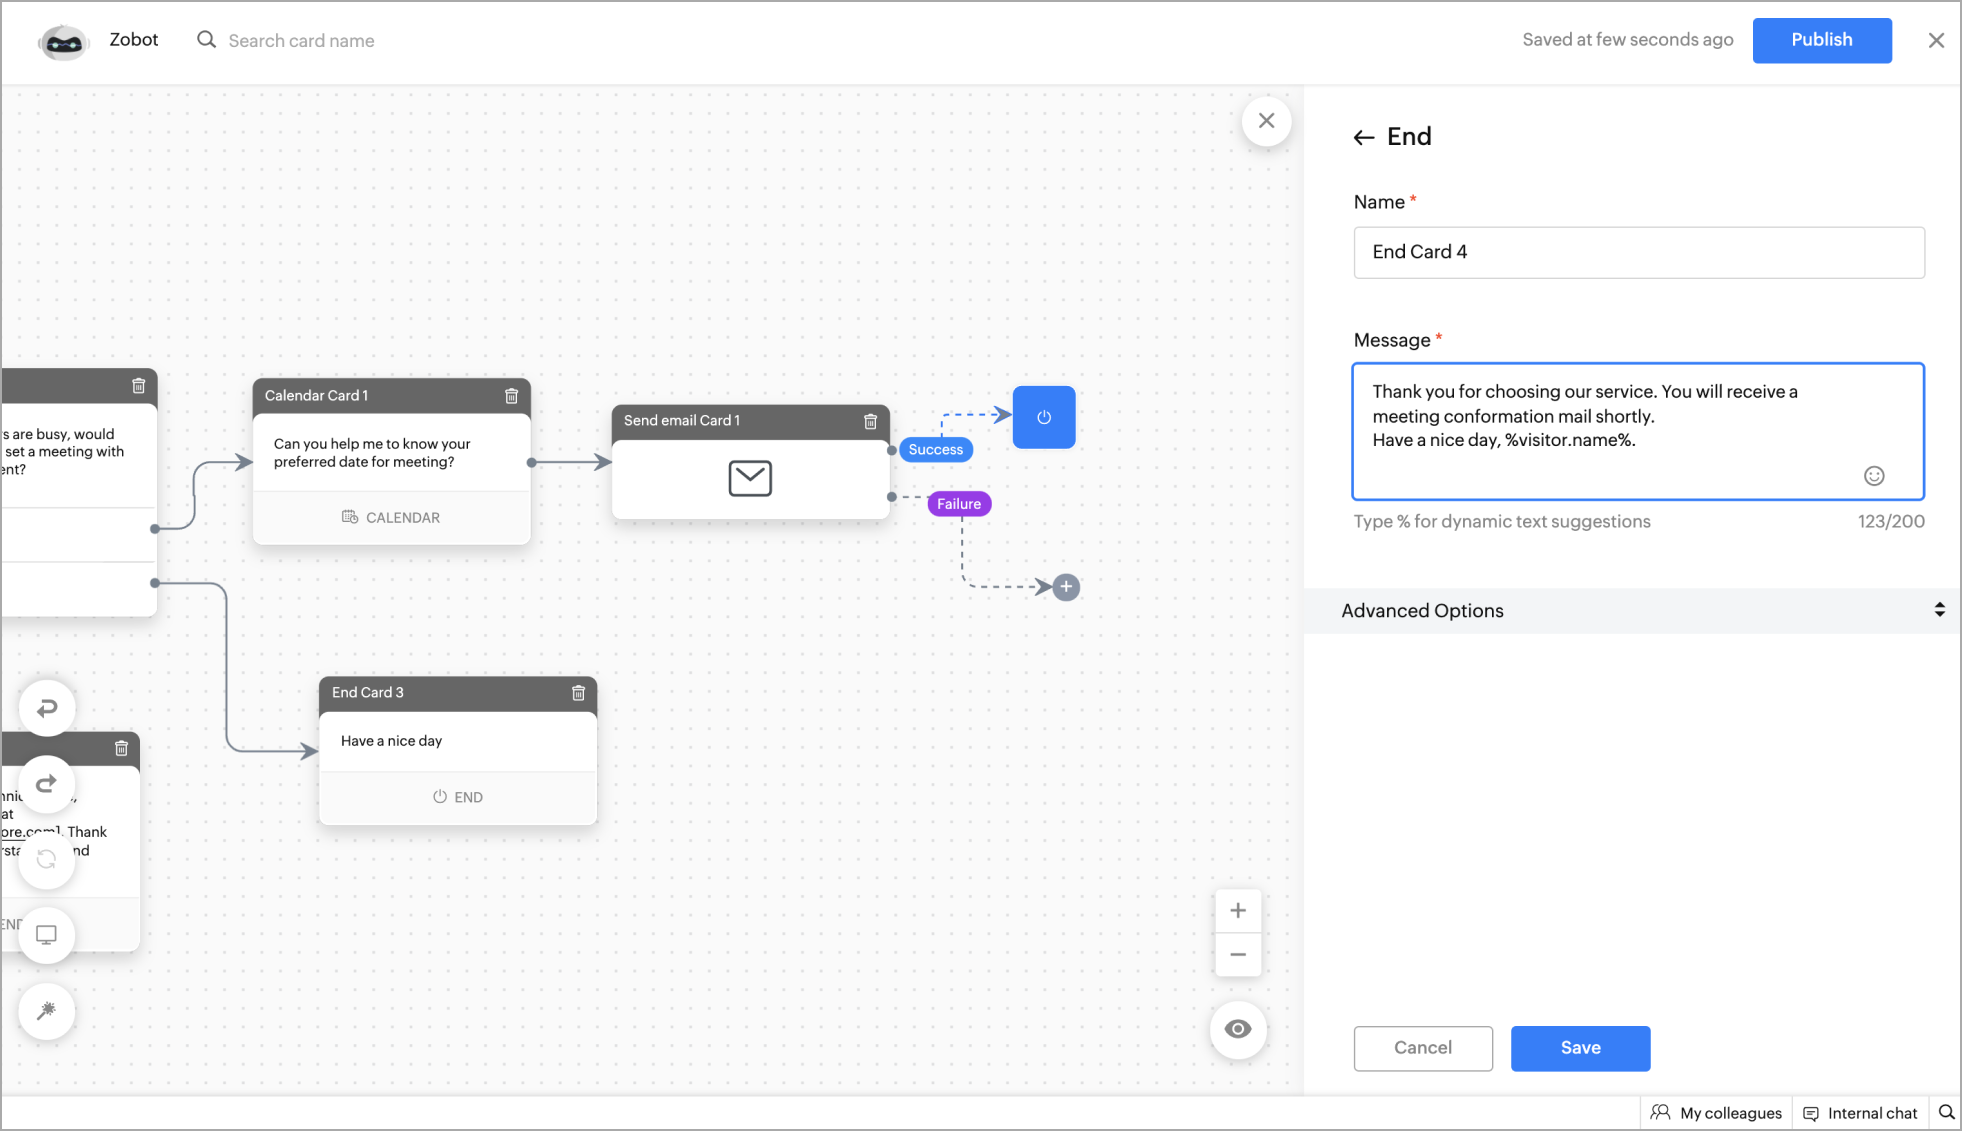This screenshot has width=1962, height=1131.
Task: Click the monitor screen button
Action: pos(47,935)
